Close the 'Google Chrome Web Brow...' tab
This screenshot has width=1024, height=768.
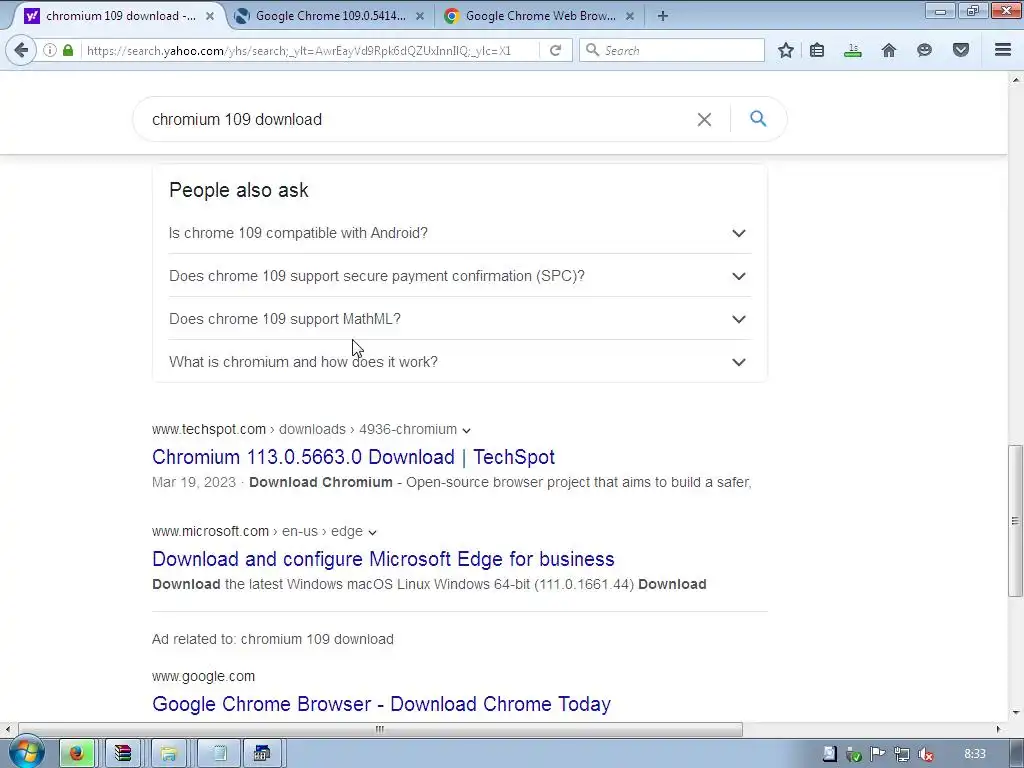point(630,16)
